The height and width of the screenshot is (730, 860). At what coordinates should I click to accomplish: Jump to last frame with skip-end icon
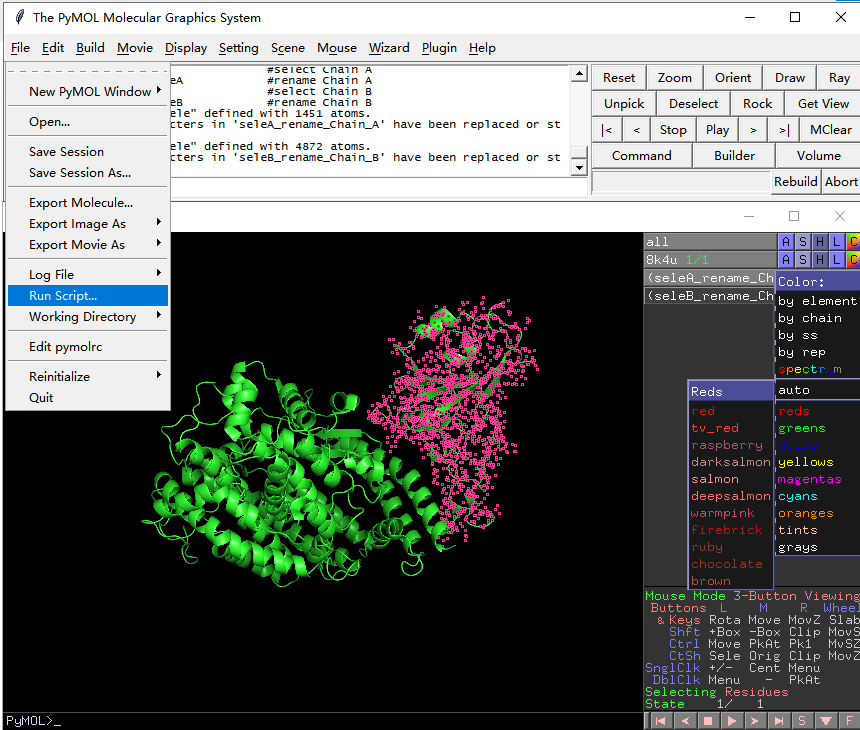tap(780, 720)
